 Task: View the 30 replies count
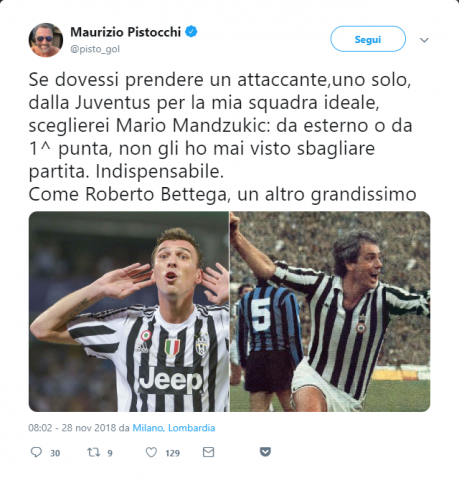tap(55, 453)
